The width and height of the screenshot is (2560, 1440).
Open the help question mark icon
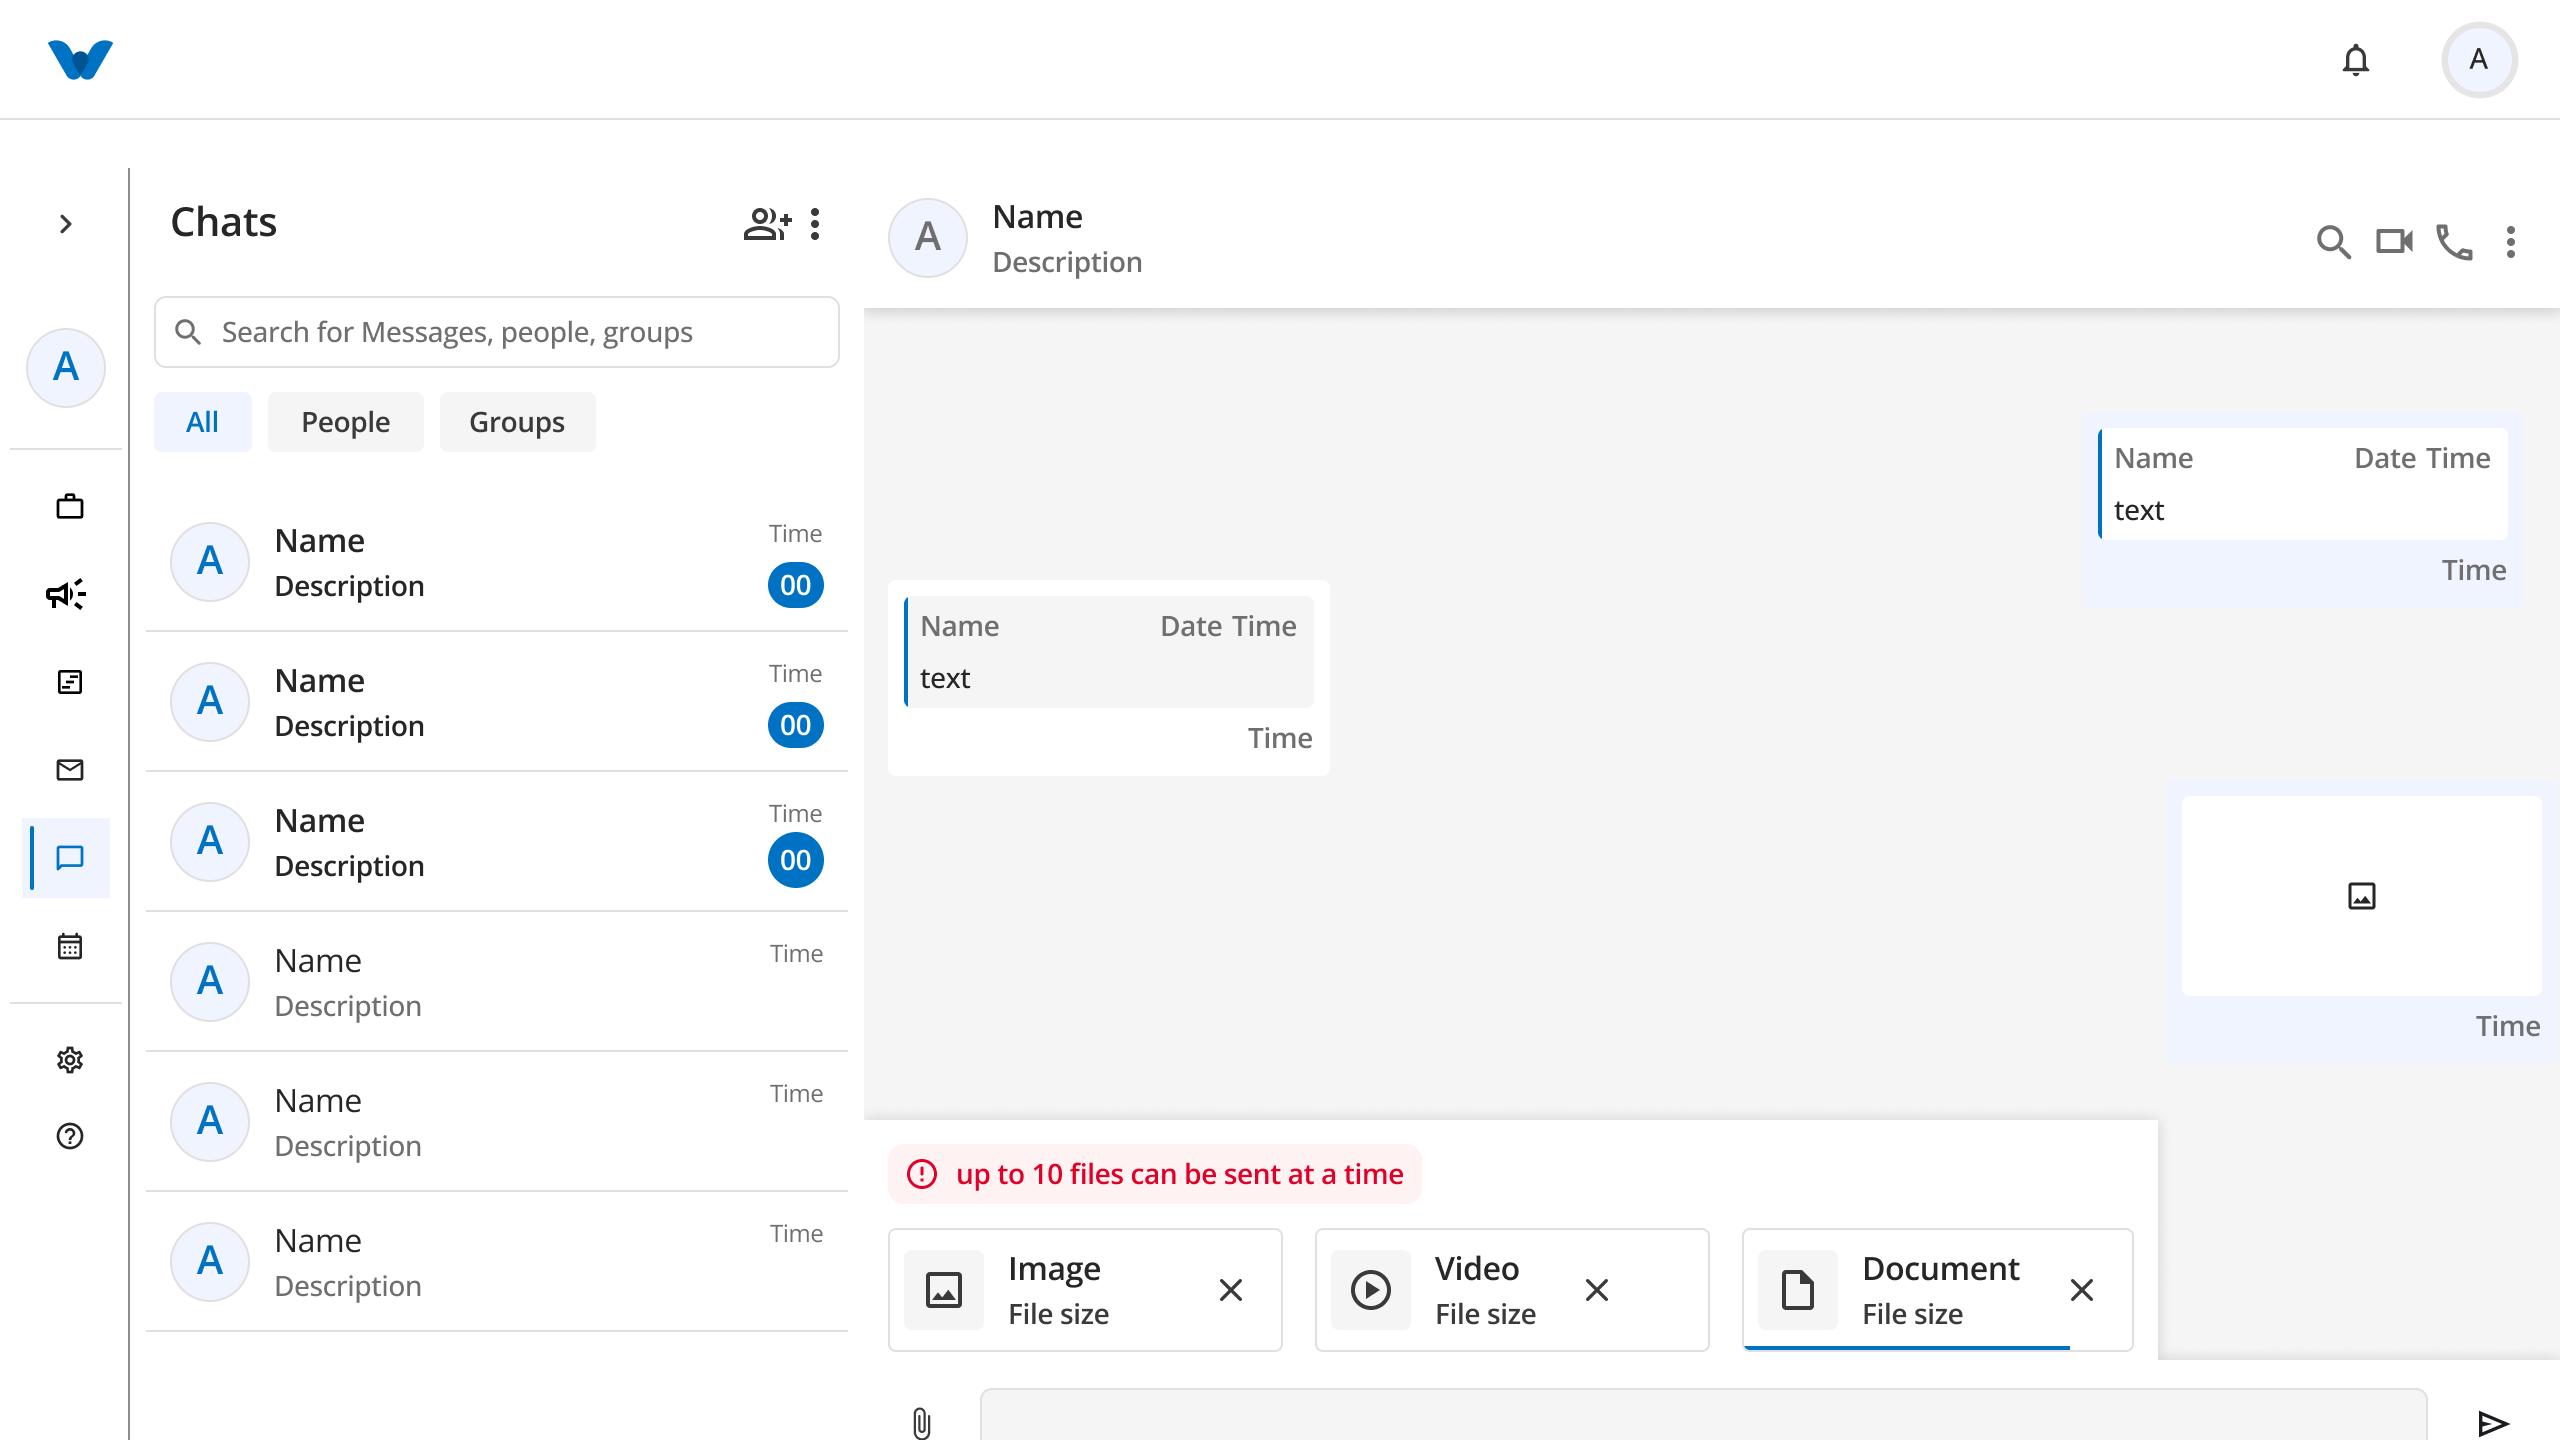click(x=69, y=1136)
